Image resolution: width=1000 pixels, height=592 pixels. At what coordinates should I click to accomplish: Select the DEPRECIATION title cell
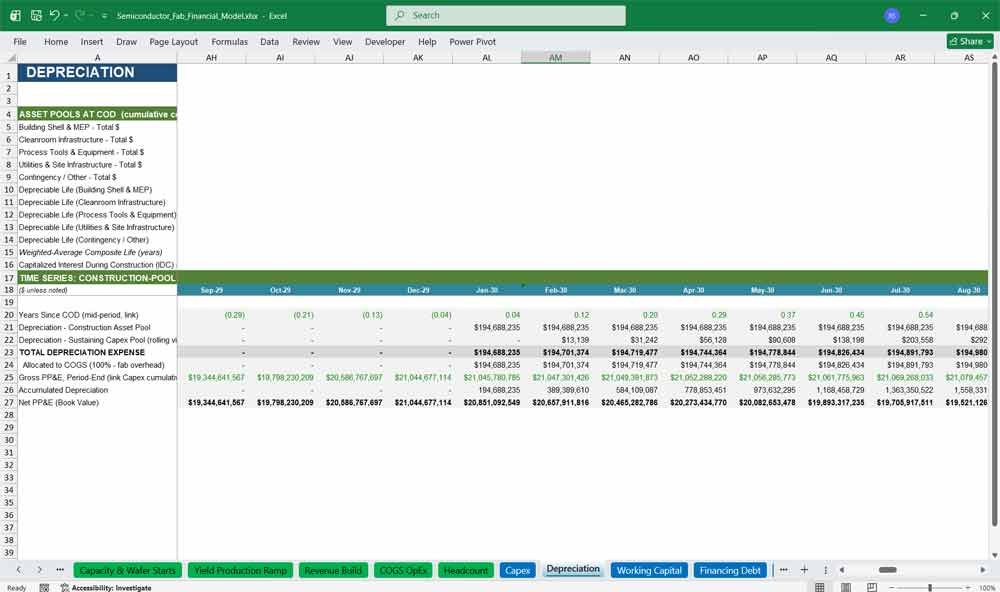point(98,72)
